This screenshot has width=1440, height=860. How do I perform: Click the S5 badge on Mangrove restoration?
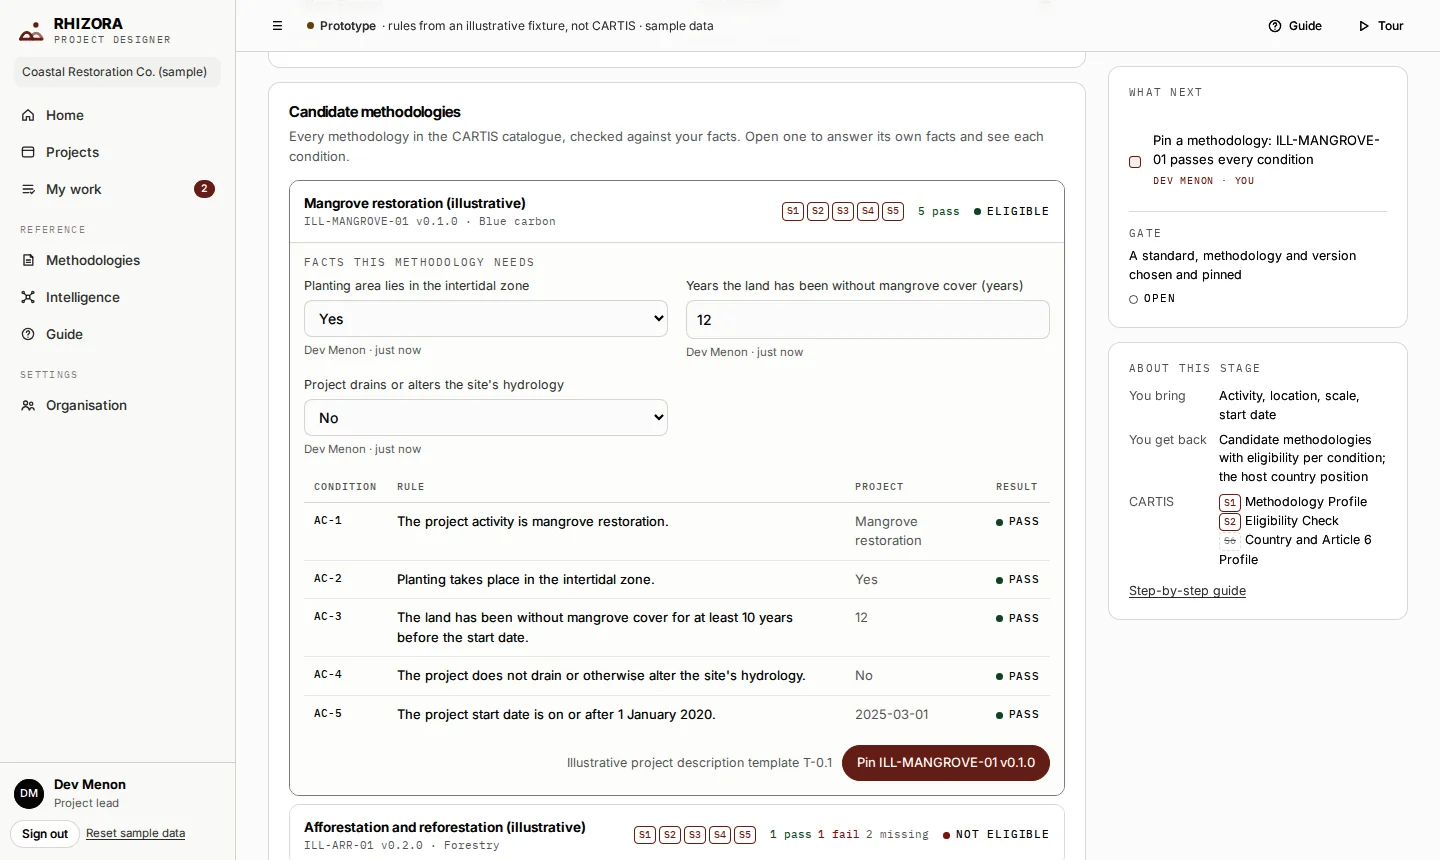893,211
